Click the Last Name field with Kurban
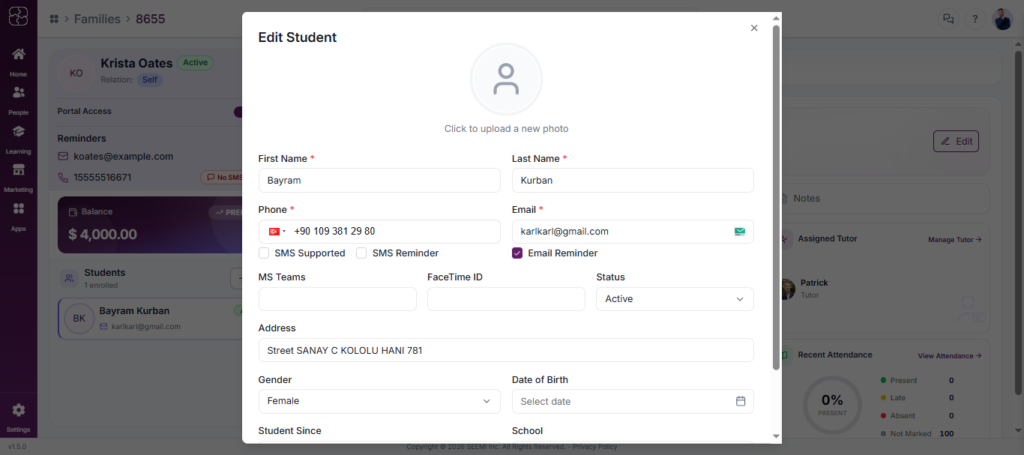The image size is (1024, 455). [x=633, y=180]
